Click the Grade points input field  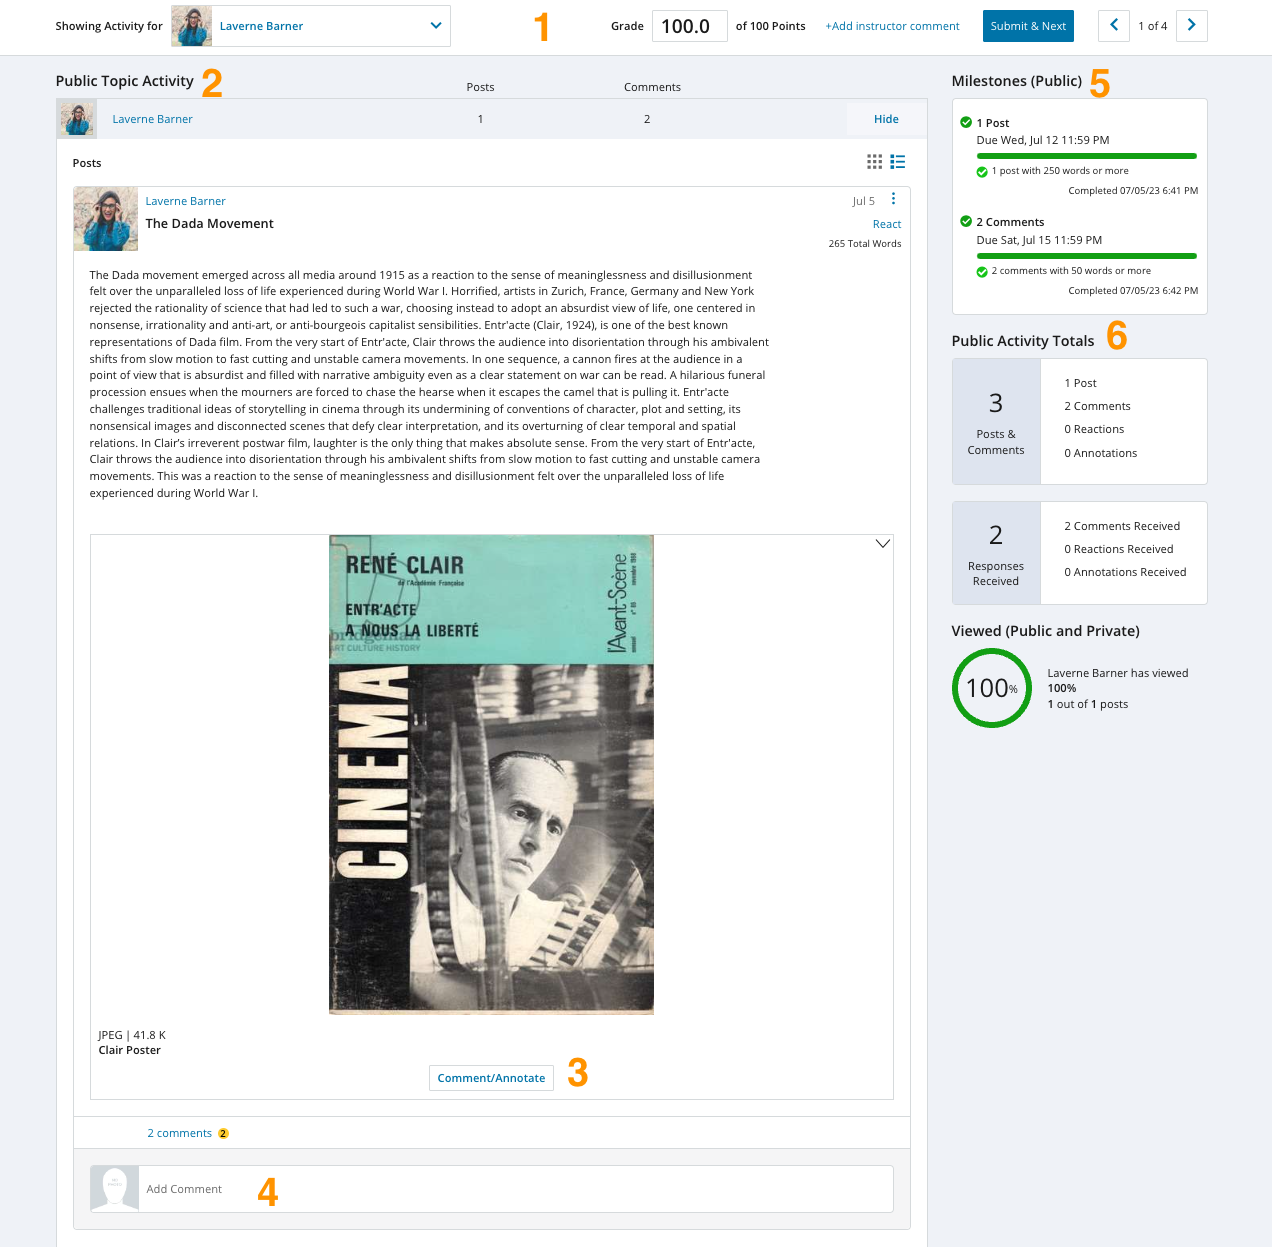[x=689, y=26]
